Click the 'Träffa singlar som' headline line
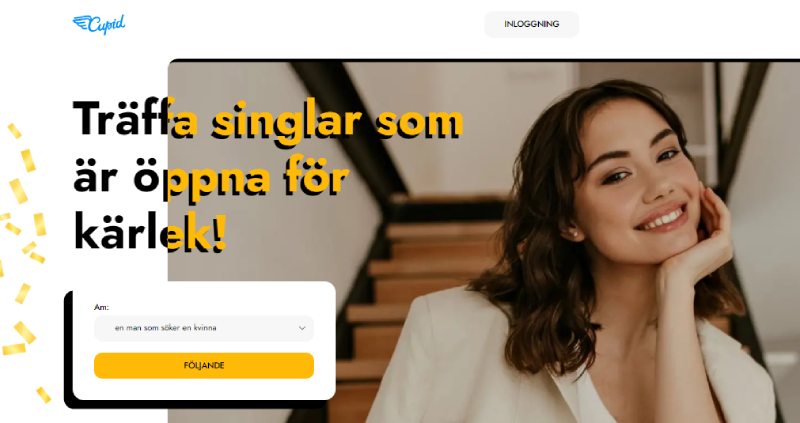Screen dimensions: 800x423 [268, 120]
